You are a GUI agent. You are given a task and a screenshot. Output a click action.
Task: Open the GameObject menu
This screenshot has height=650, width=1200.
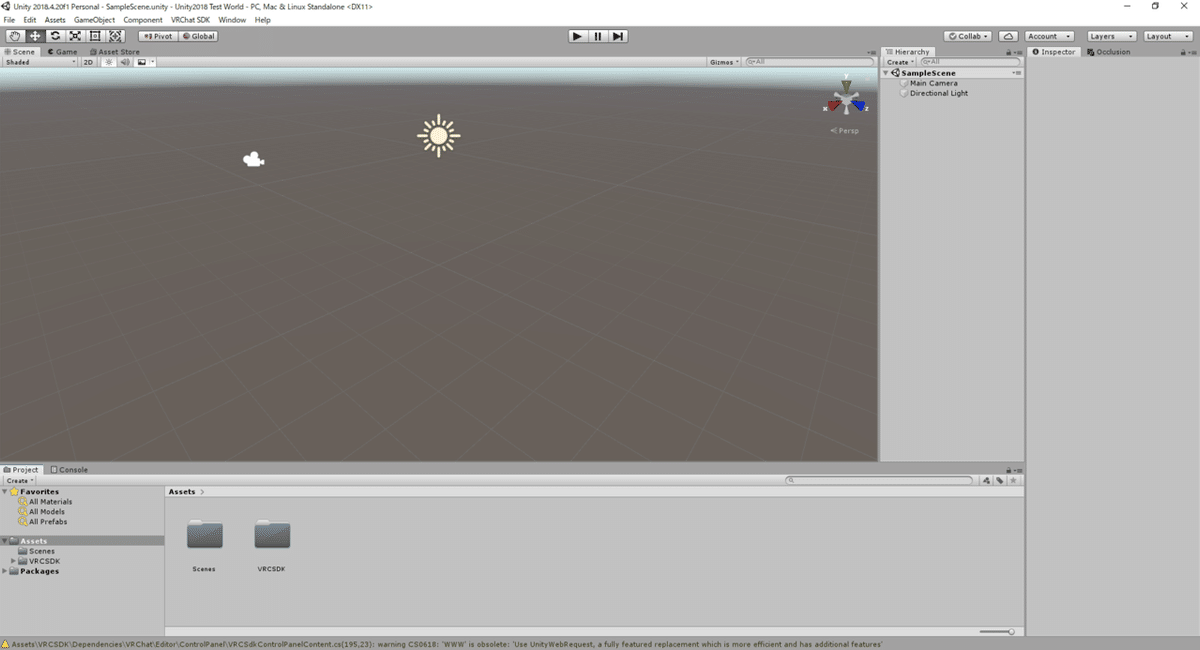94,20
